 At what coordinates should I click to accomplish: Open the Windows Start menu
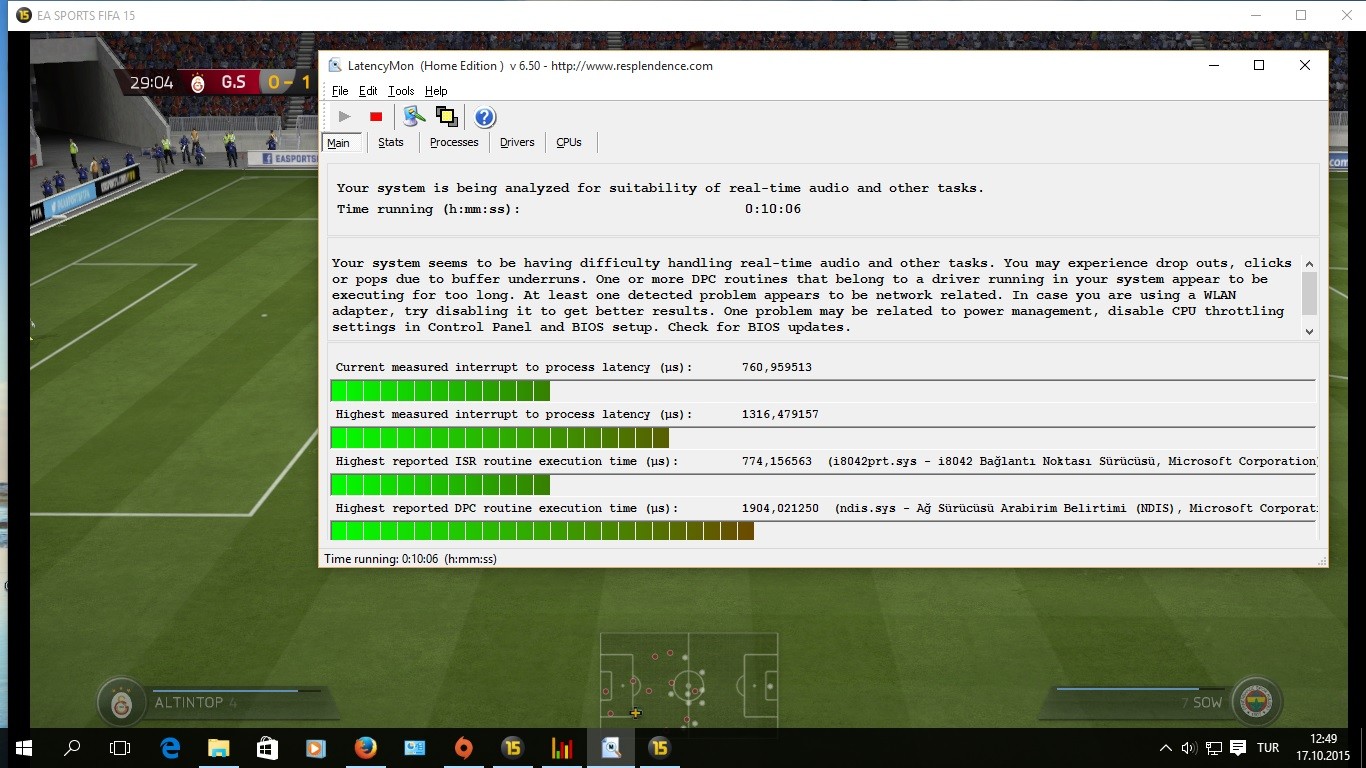(x=24, y=748)
